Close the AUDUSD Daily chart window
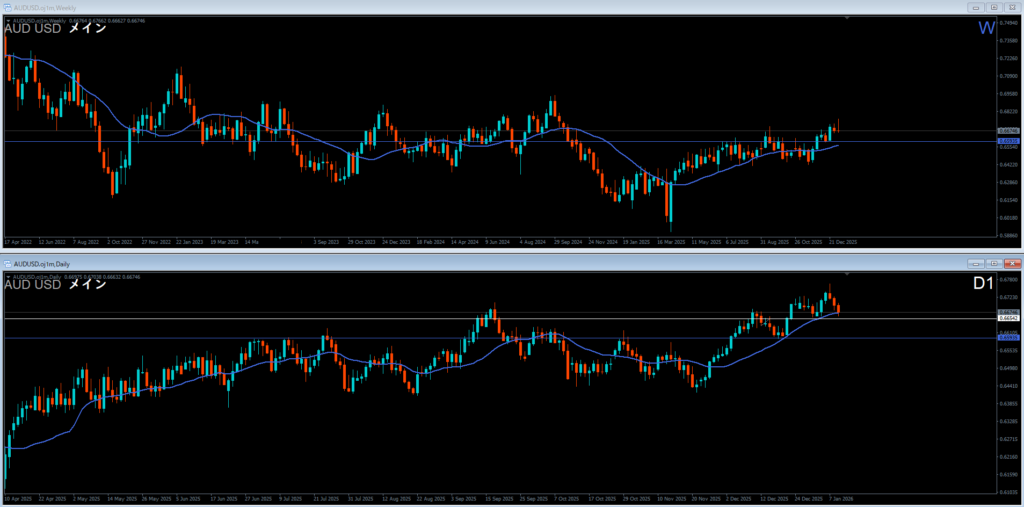Image resolution: width=1024 pixels, height=507 pixels. tap(1011, 262)
